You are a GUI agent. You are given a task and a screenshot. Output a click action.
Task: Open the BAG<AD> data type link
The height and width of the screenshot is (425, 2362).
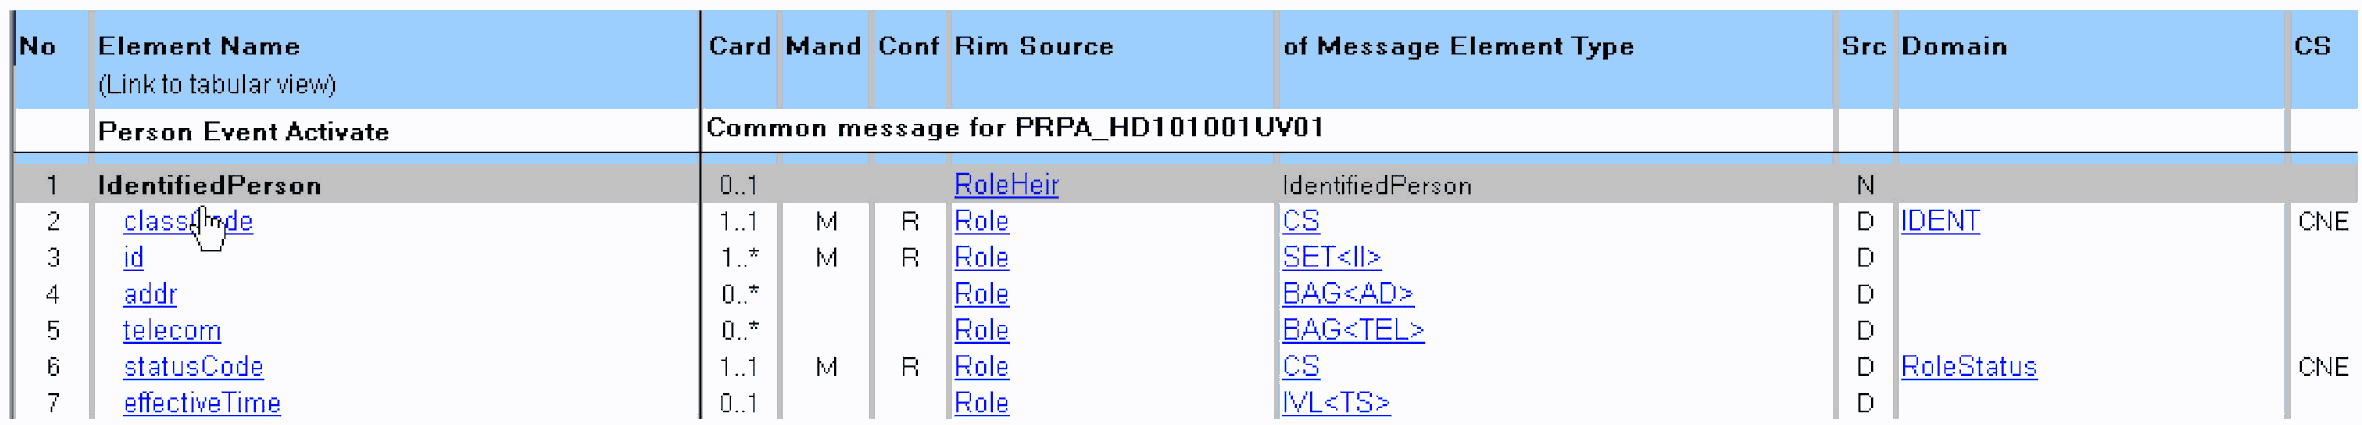(1348, 294)
